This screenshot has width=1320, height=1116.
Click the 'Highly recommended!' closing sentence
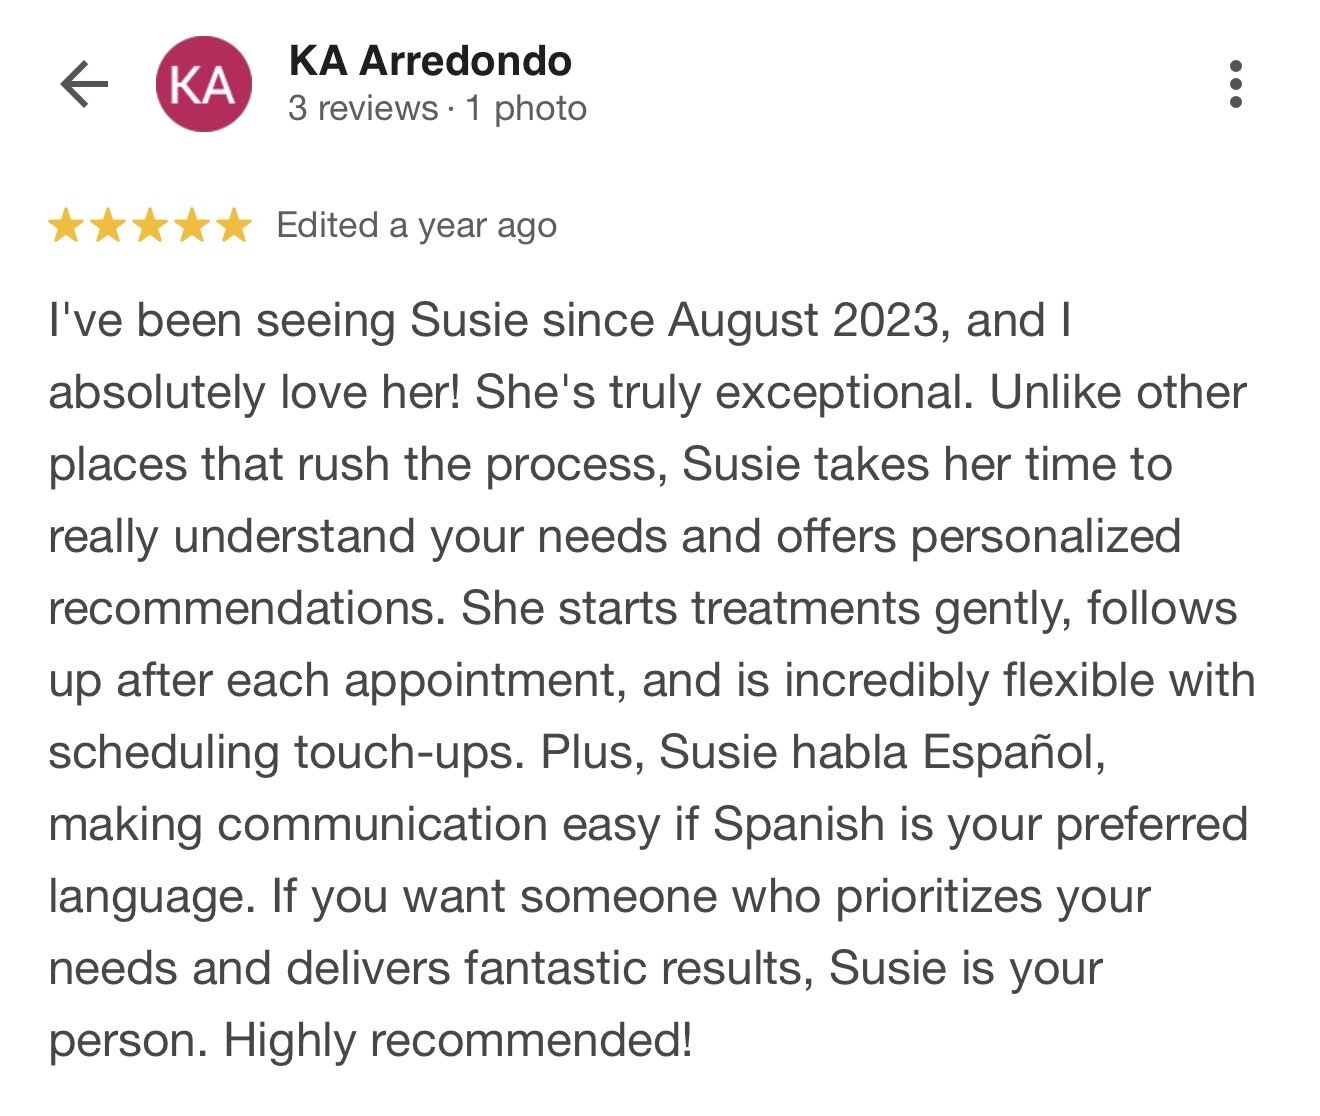pos(457,1041)
